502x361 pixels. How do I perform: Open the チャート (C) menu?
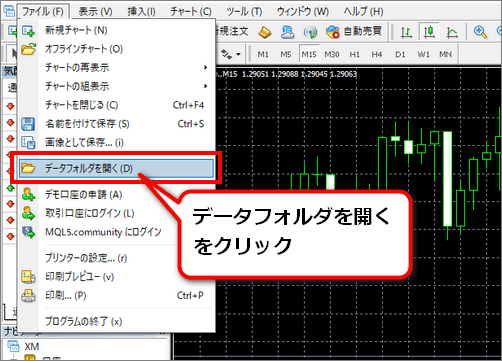(x=191, y=12)
